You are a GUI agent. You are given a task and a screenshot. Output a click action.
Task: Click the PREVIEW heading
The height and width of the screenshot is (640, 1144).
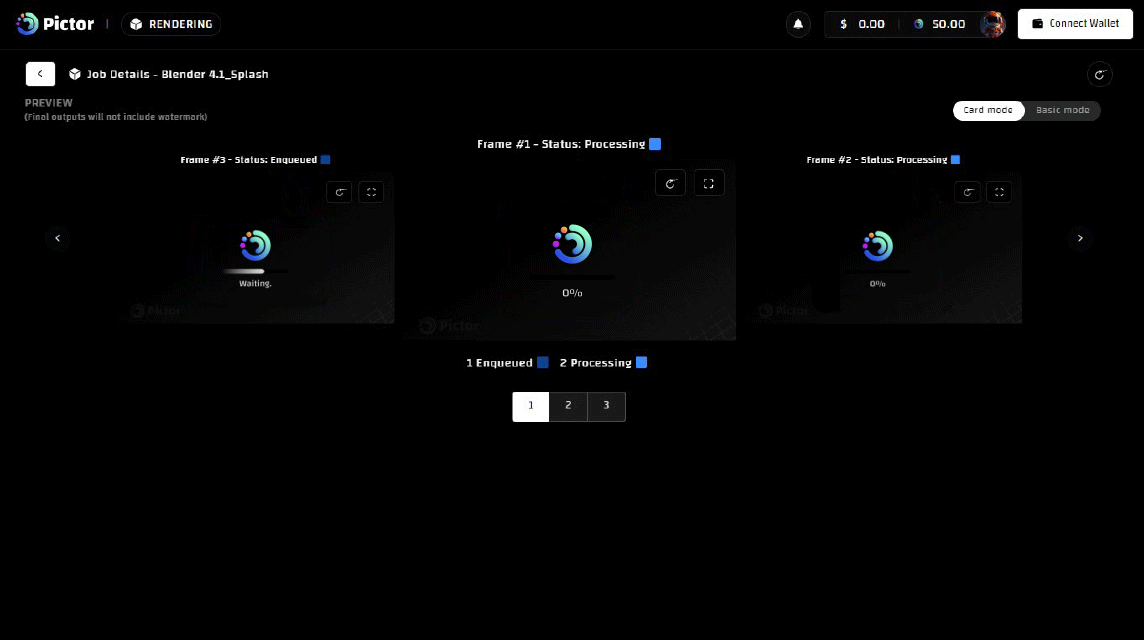(49, 103)
